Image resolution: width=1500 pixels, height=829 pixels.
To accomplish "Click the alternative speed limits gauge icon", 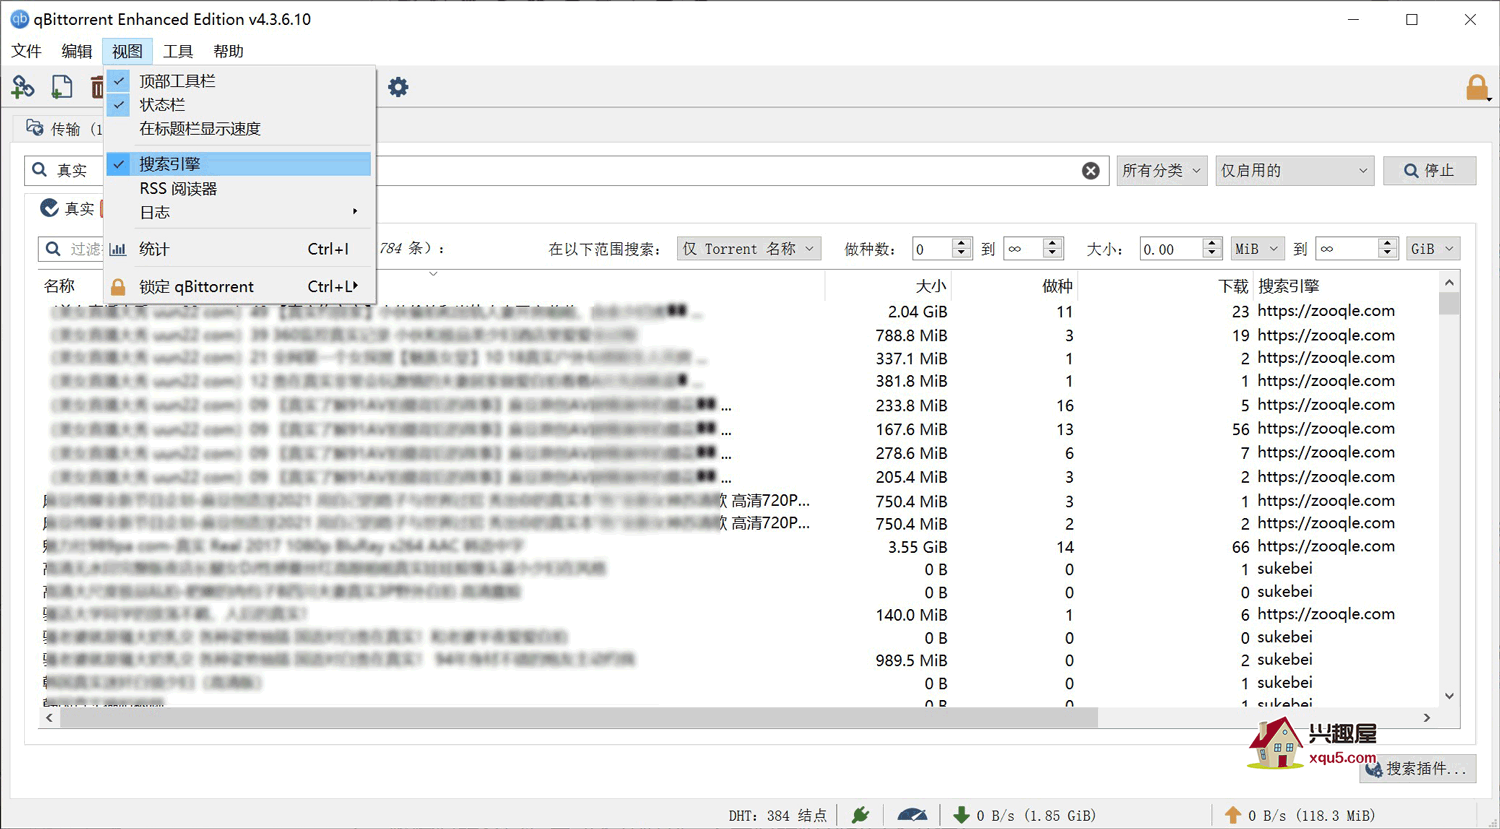I will coord(912,815).
